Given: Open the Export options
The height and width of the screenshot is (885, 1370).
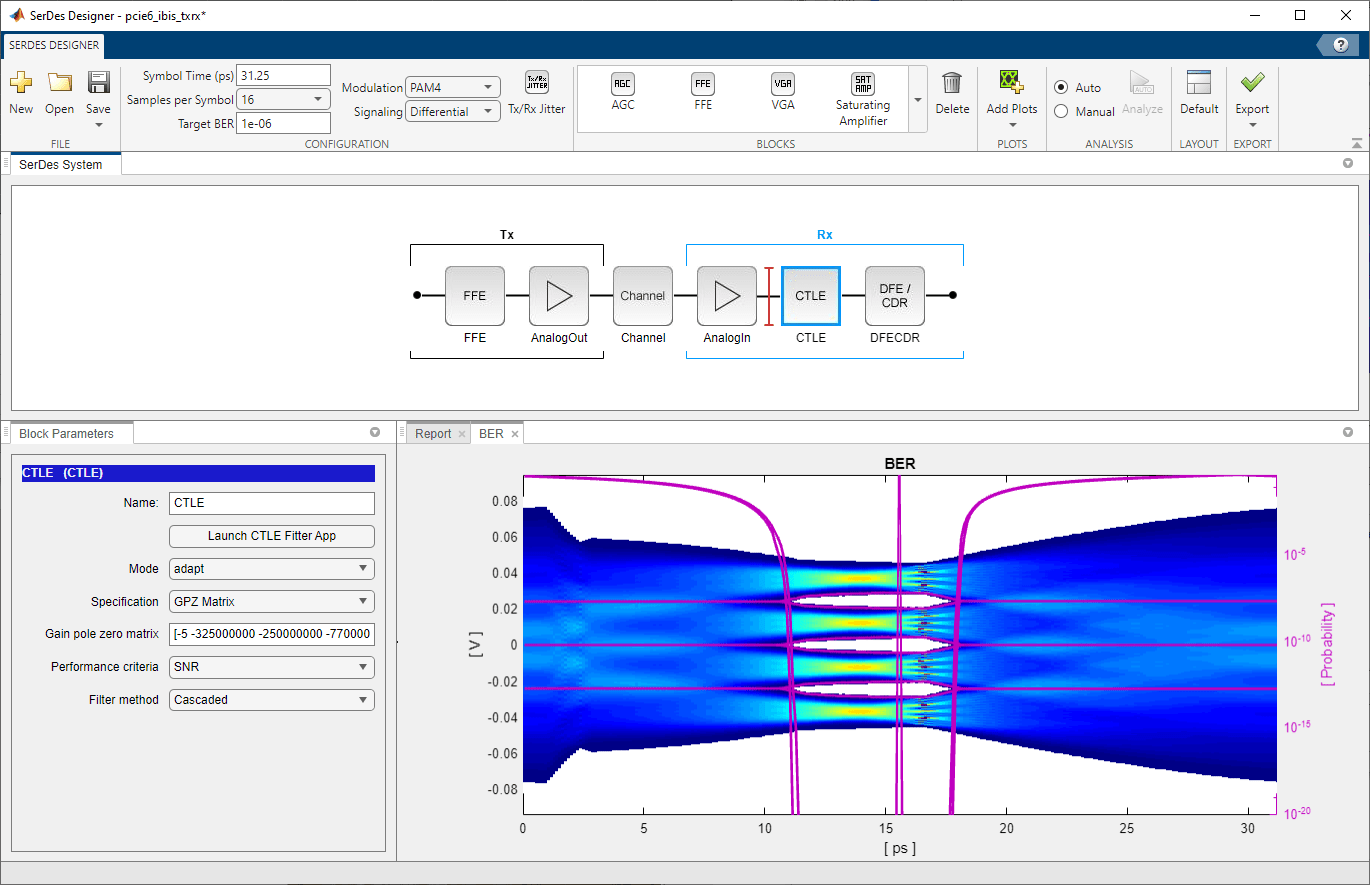Looking at the screenshot, I should click(x=1252, y=98).
